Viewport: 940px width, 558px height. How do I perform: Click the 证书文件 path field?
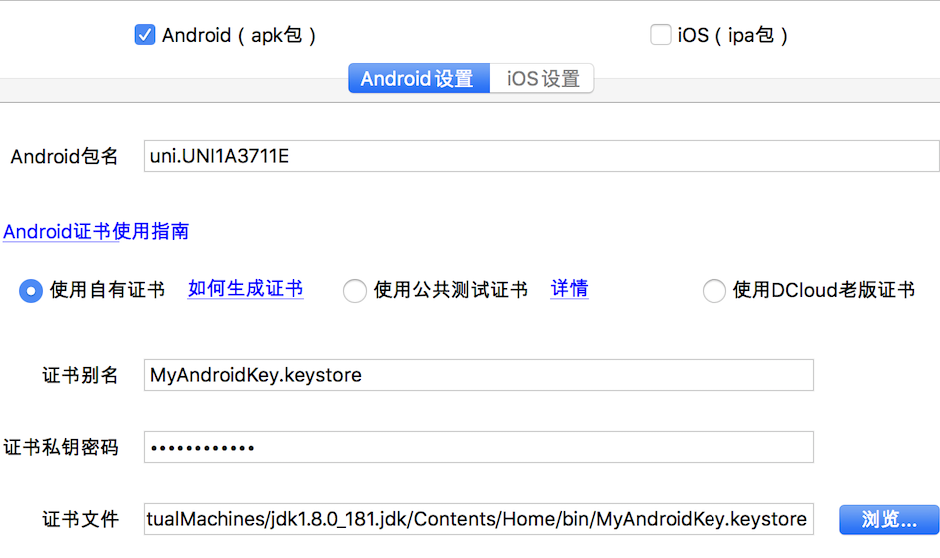[478, 519]
